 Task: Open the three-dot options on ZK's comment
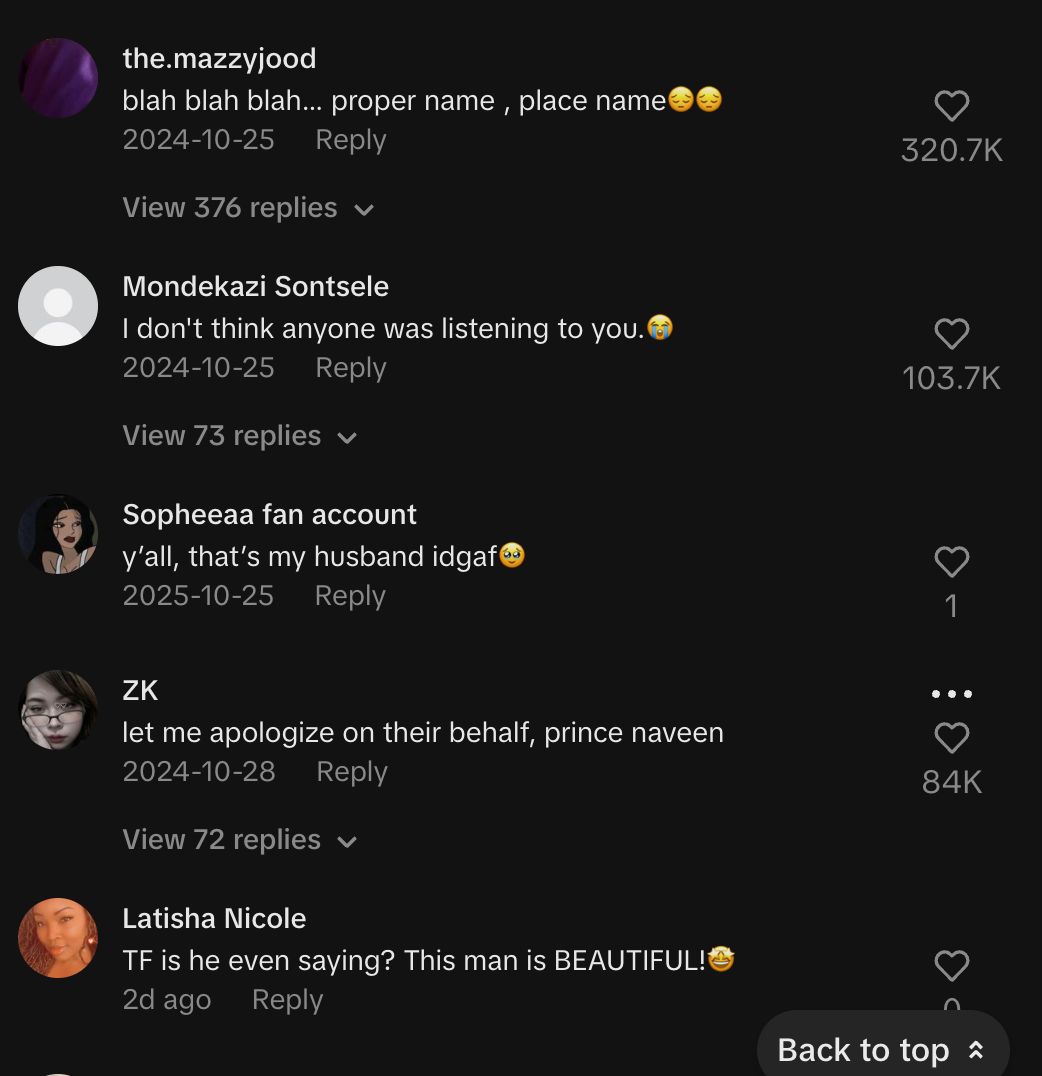coord(951,693)
